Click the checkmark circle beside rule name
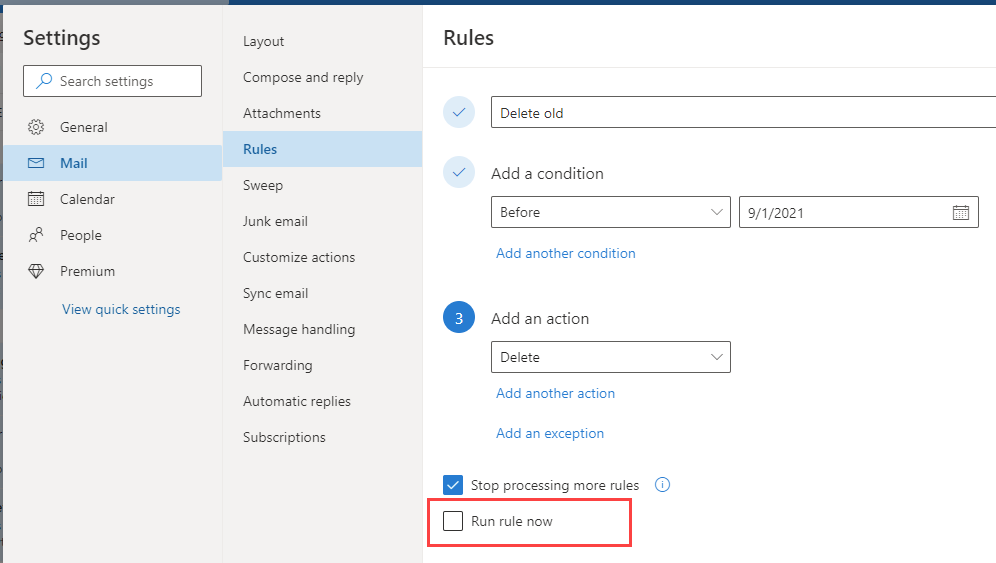 click(459, 112)
